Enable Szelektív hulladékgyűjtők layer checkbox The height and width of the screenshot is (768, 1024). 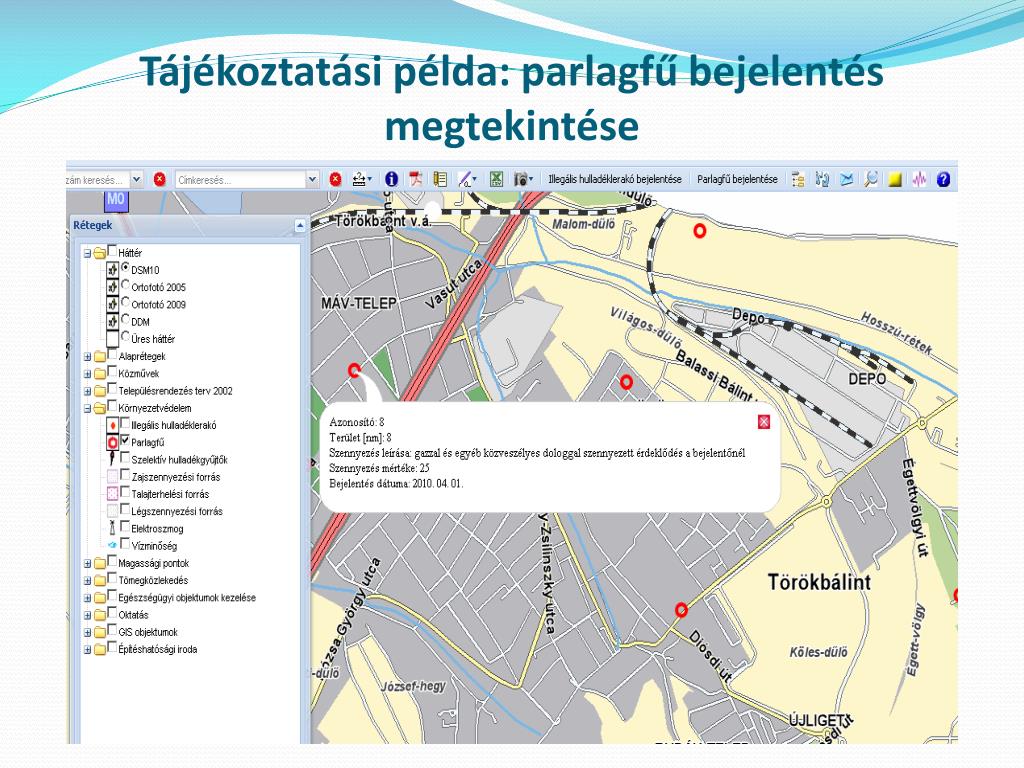point(125,457)
